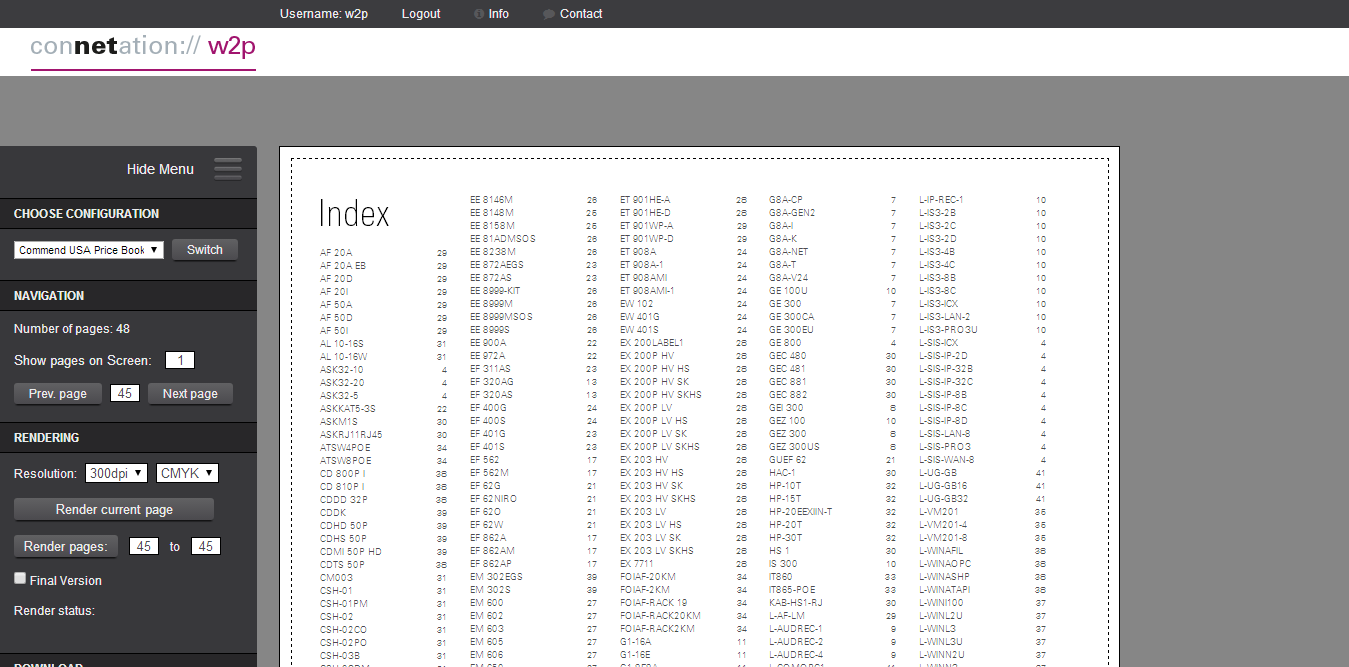1349x667 pixels.
Task: Click the render start page field
Action: (x=144, y=547)
